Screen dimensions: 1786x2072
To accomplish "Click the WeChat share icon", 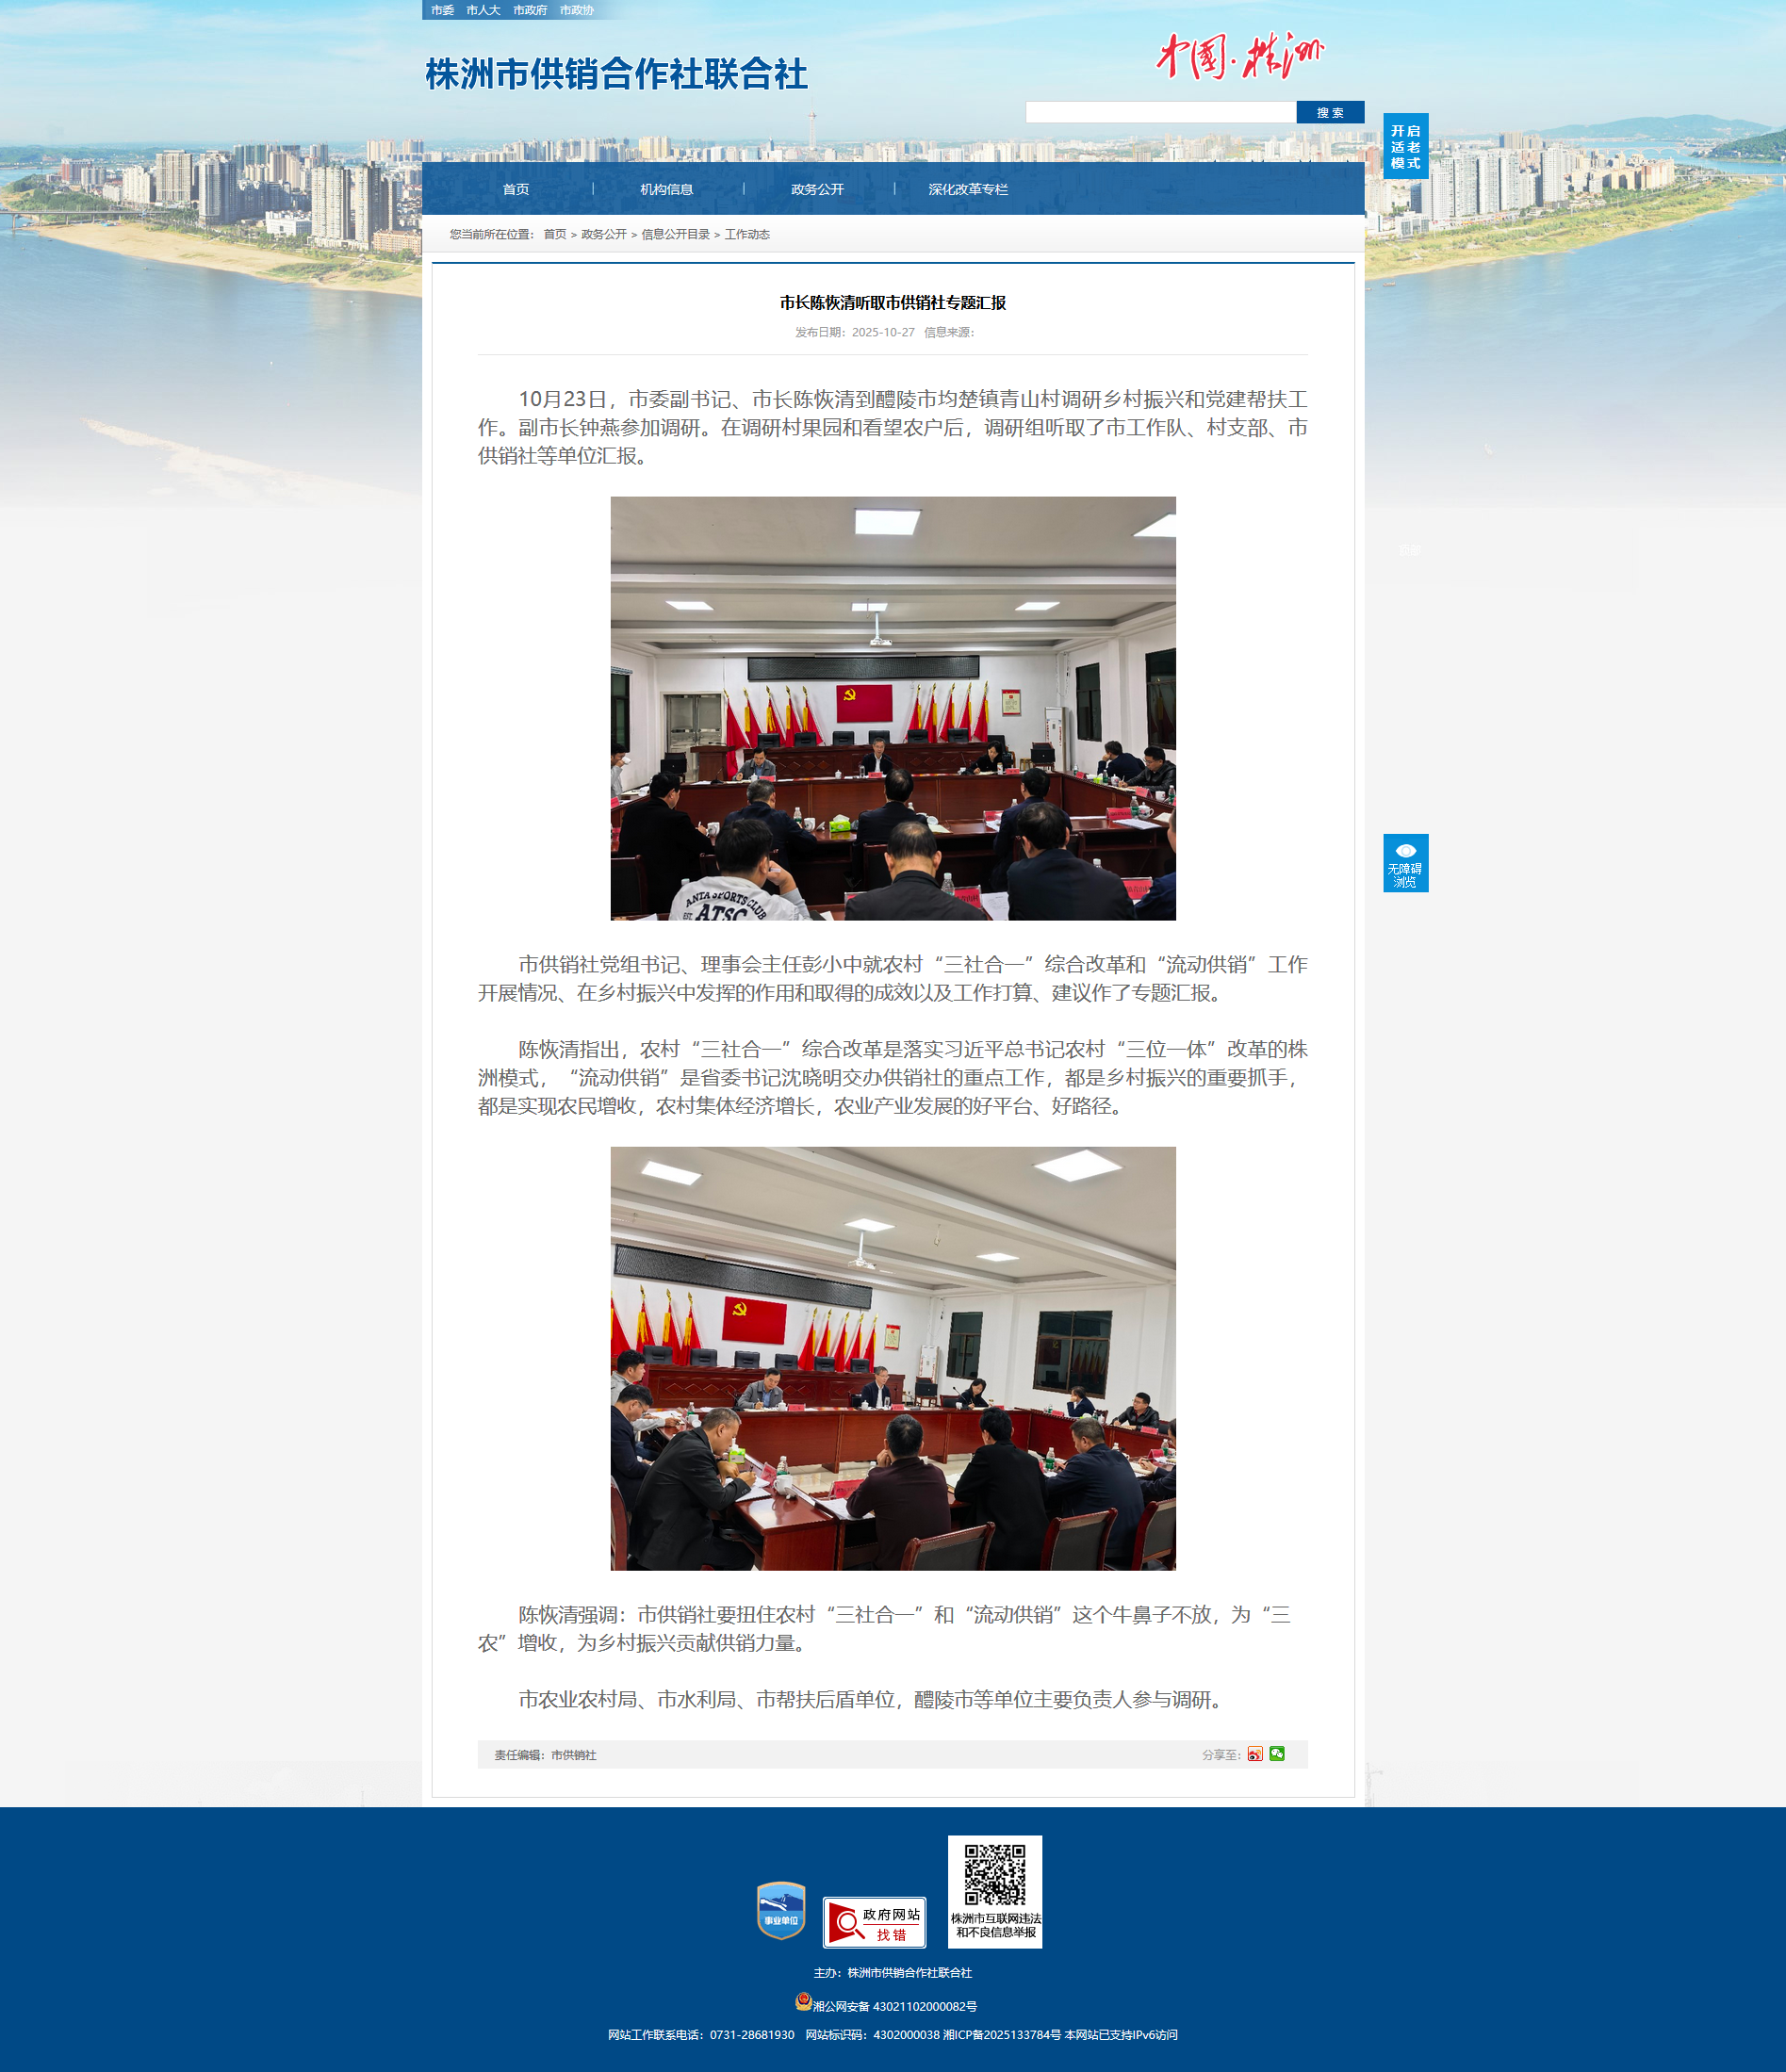I will [1277, 1754].
